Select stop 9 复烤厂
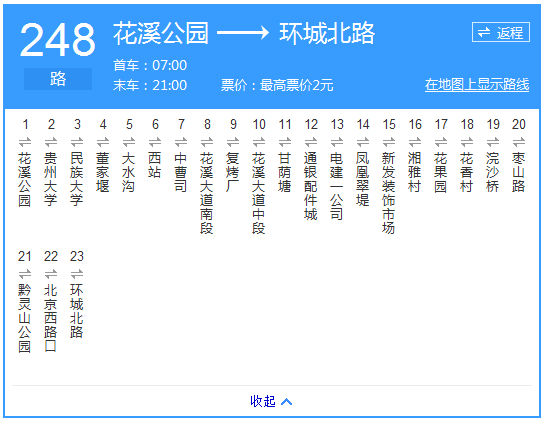The image size is (545, 422). pyautogui.click(x=233, y=172)
